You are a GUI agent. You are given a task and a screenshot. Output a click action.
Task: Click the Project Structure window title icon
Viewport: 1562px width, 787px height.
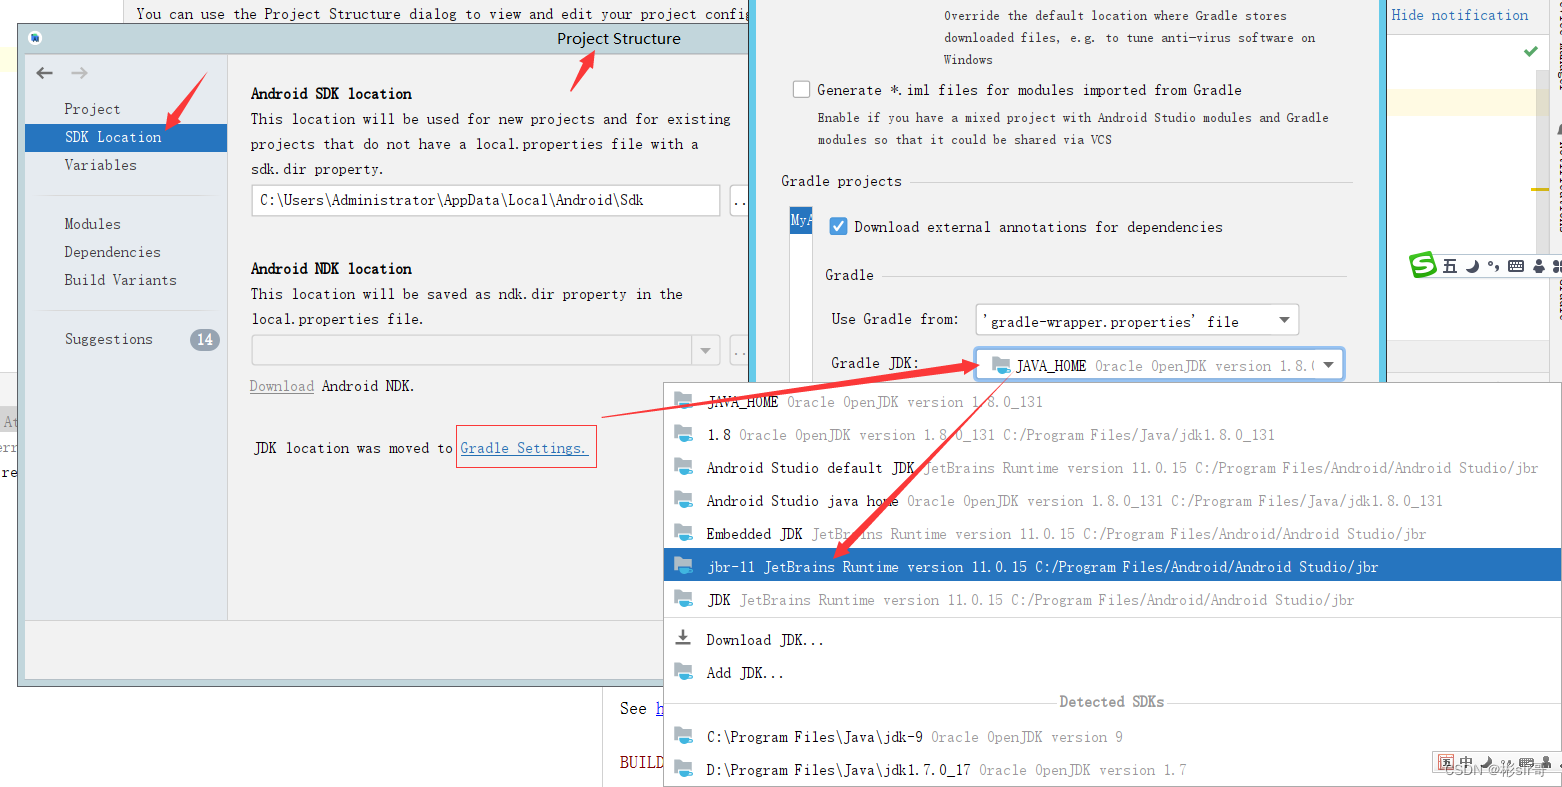36,39
